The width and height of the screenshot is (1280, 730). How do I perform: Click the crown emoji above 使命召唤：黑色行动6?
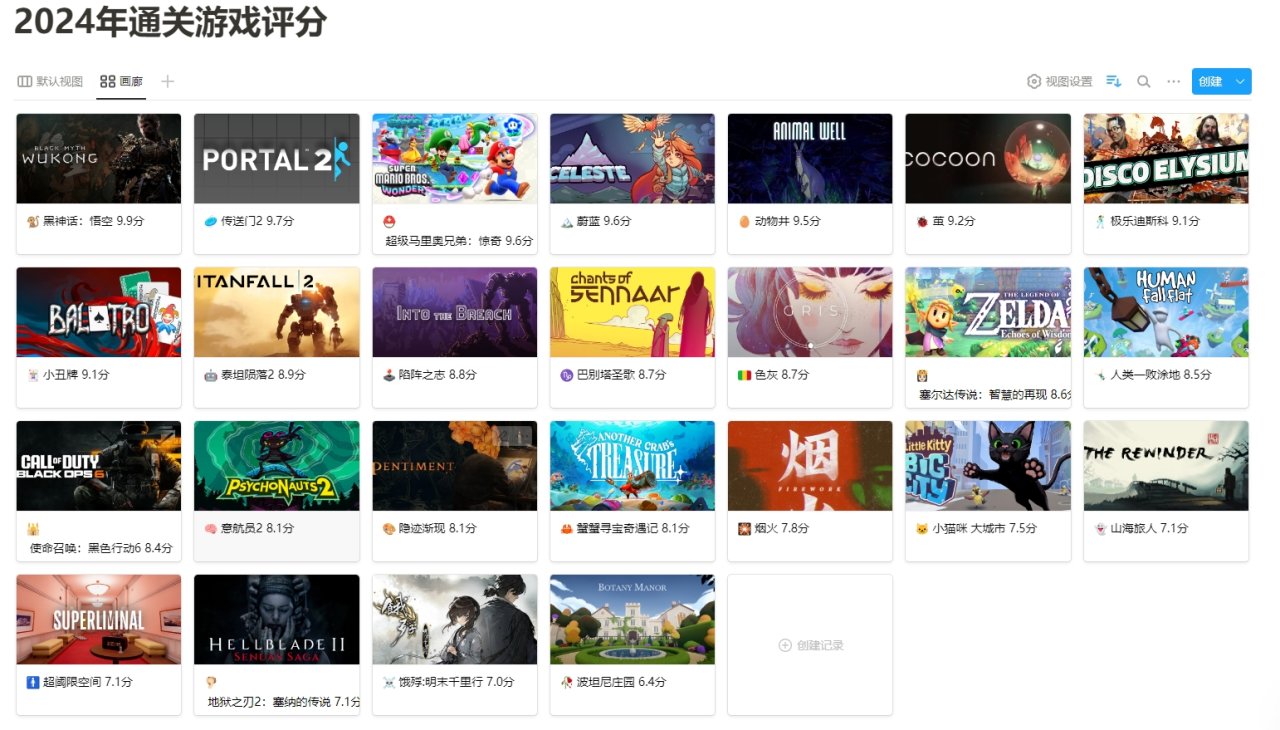coord(32,528)
